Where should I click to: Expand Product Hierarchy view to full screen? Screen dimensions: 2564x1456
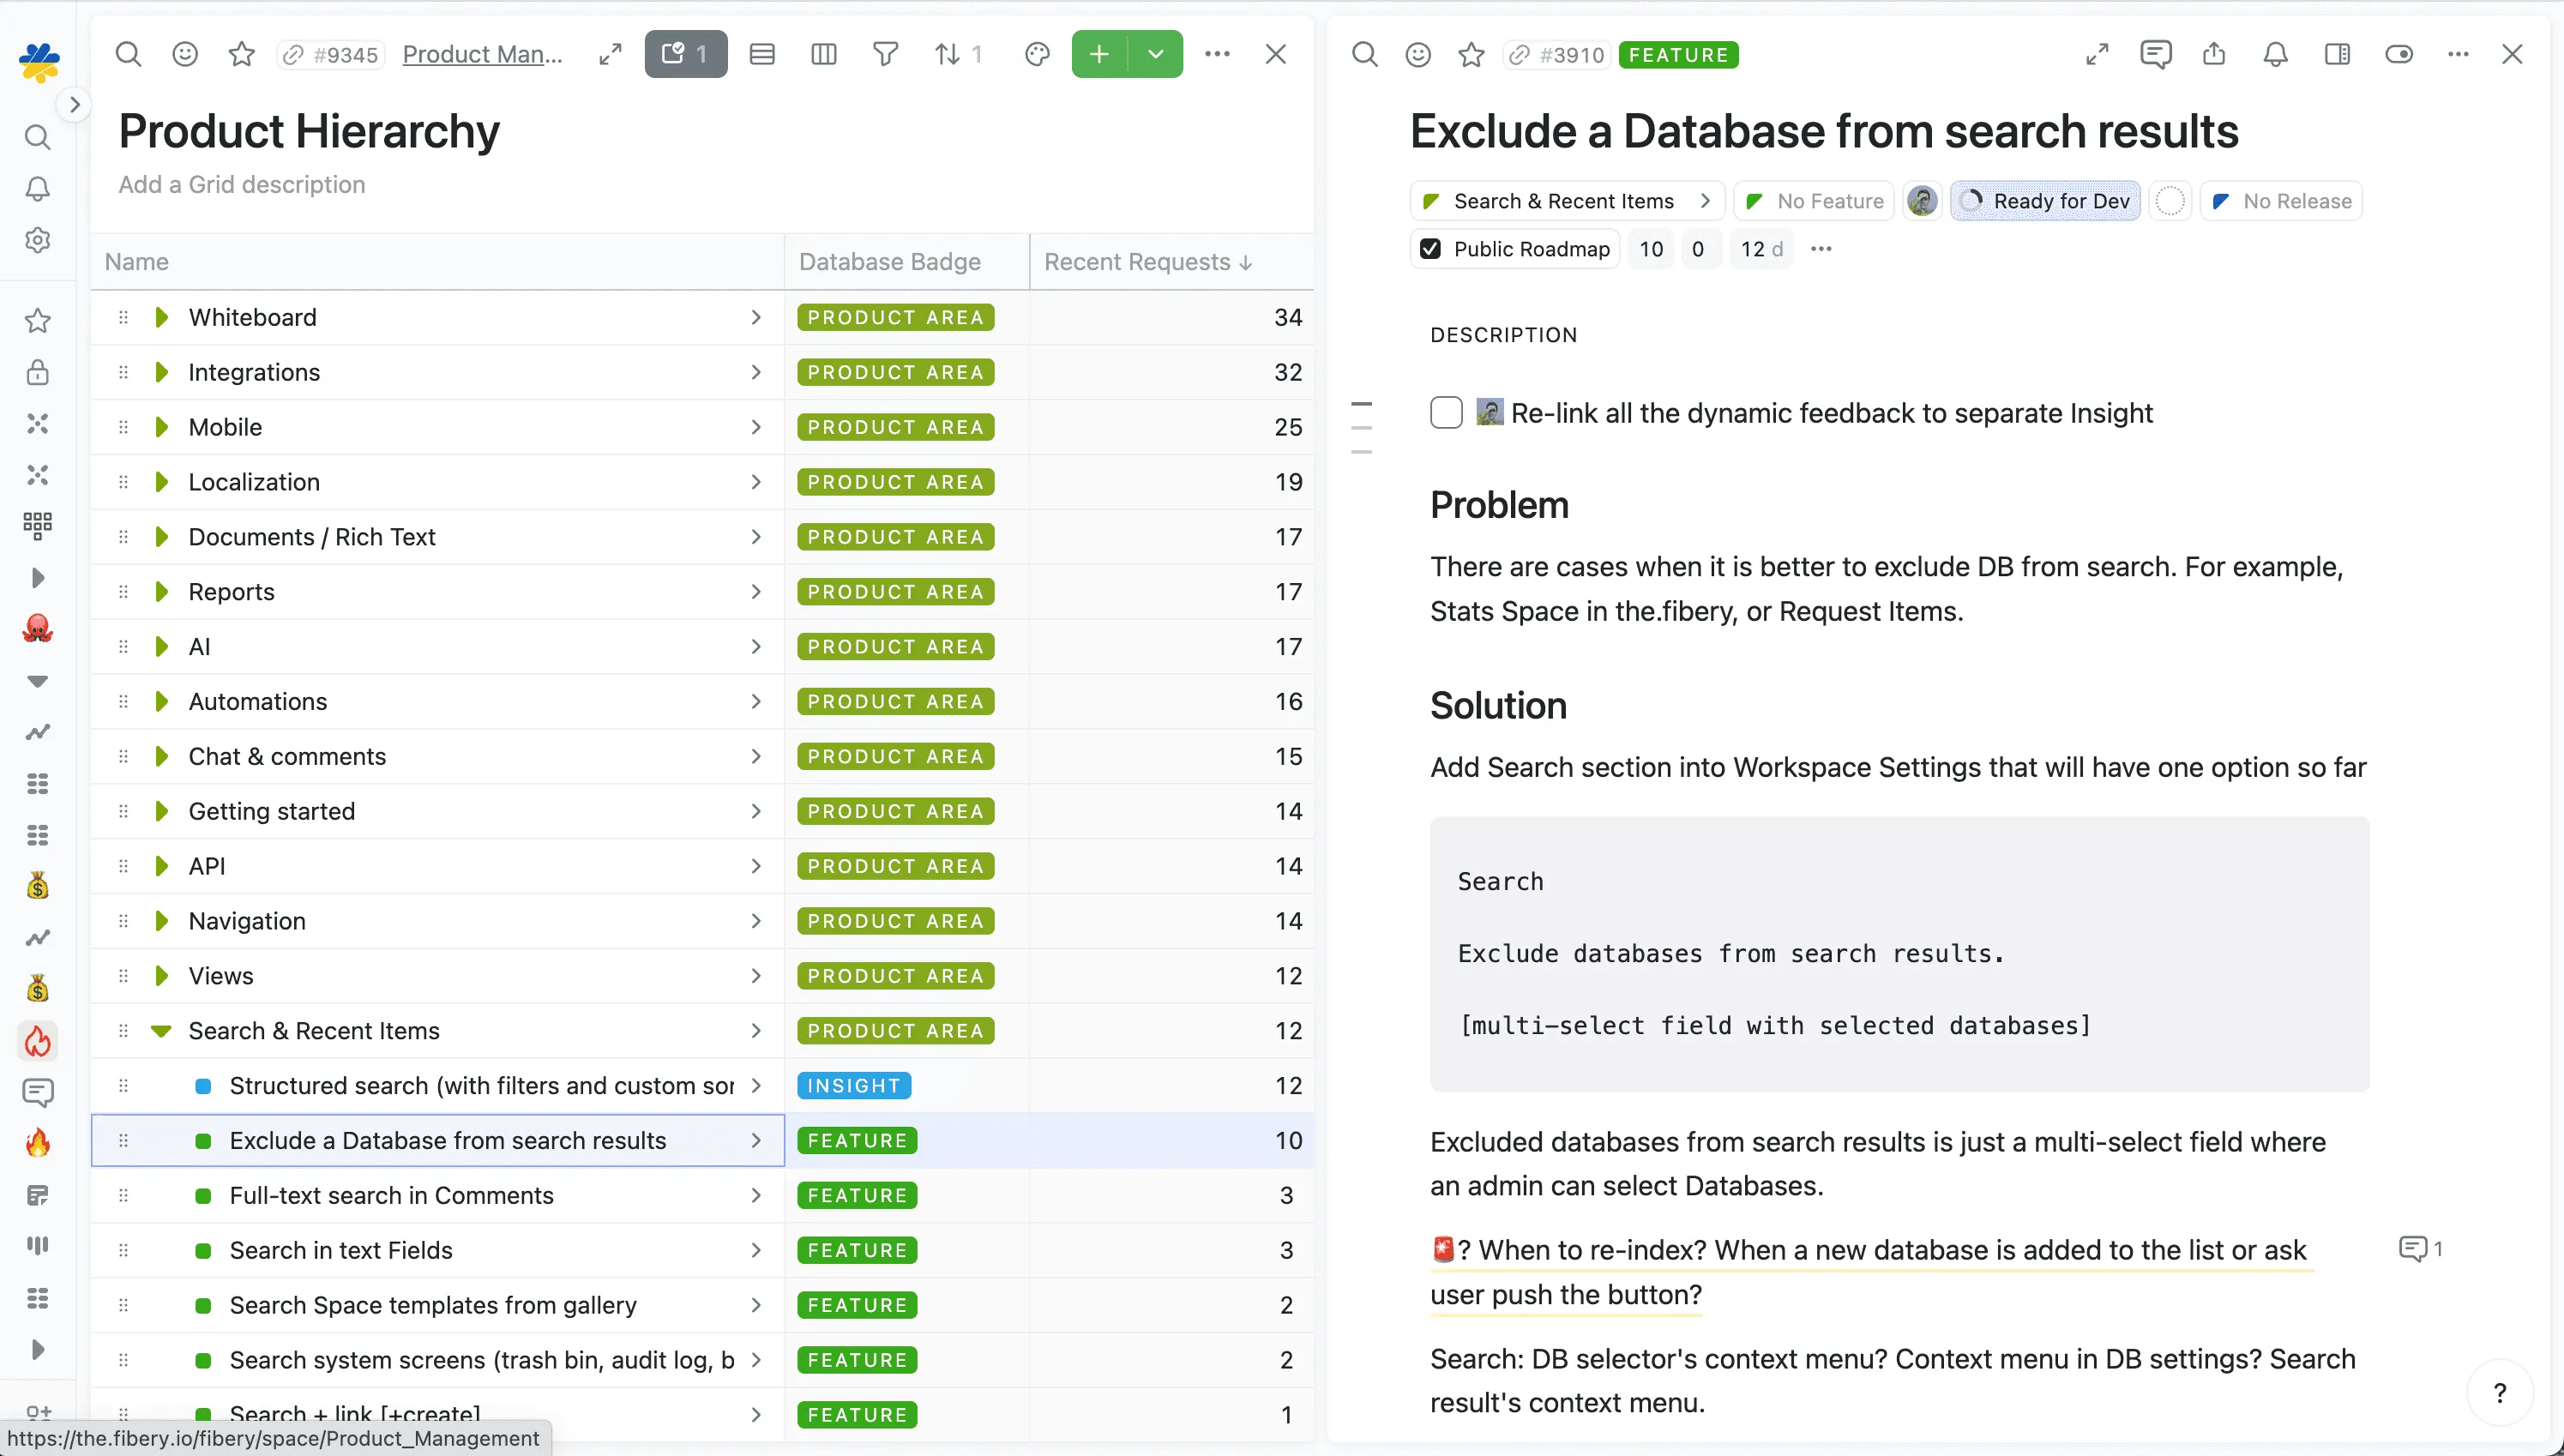click(610, 54)
